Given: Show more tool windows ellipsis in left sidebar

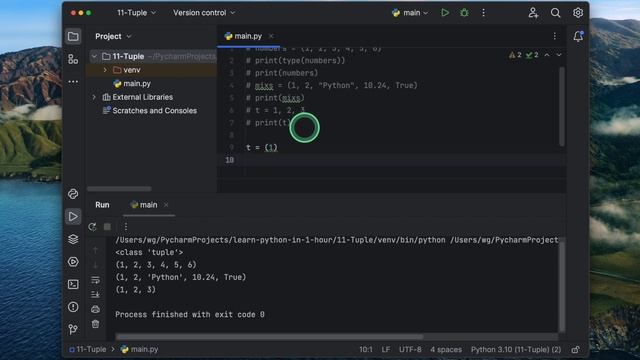Looking at the screenshot, I should (73, 82).
